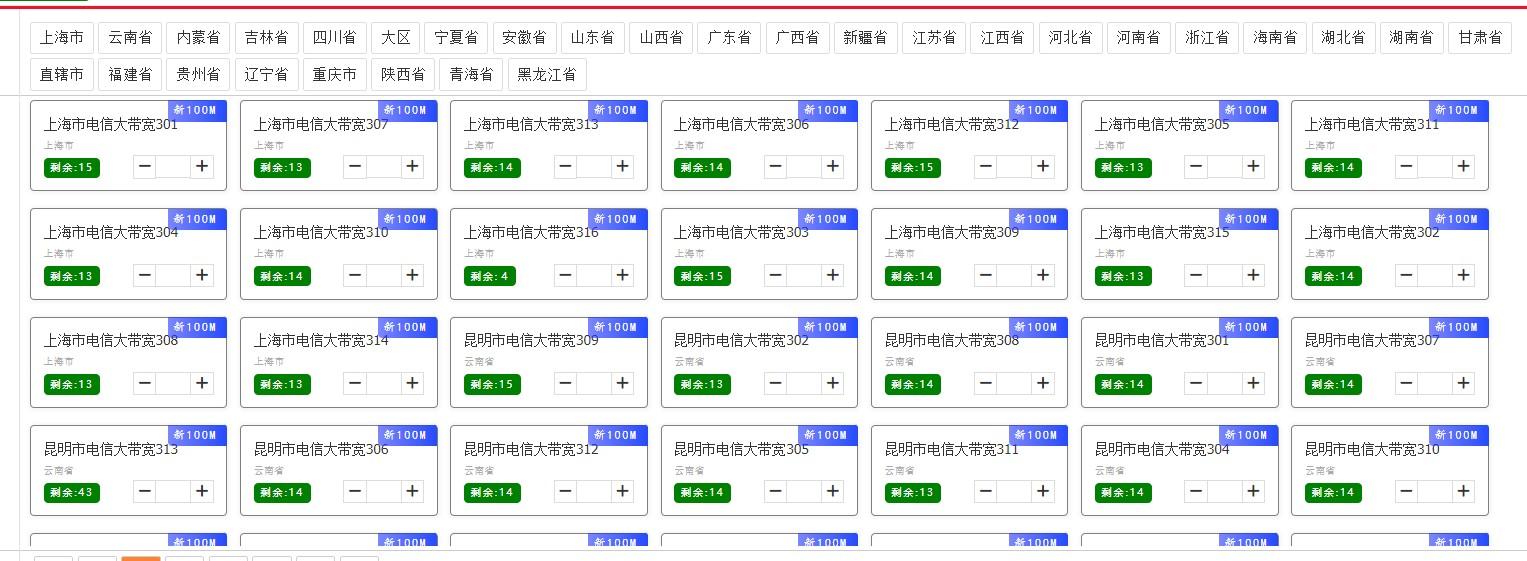The image size is (1527, 561).
Task: Pick the 江苏省 region
Action: click(x=933, y=38)
